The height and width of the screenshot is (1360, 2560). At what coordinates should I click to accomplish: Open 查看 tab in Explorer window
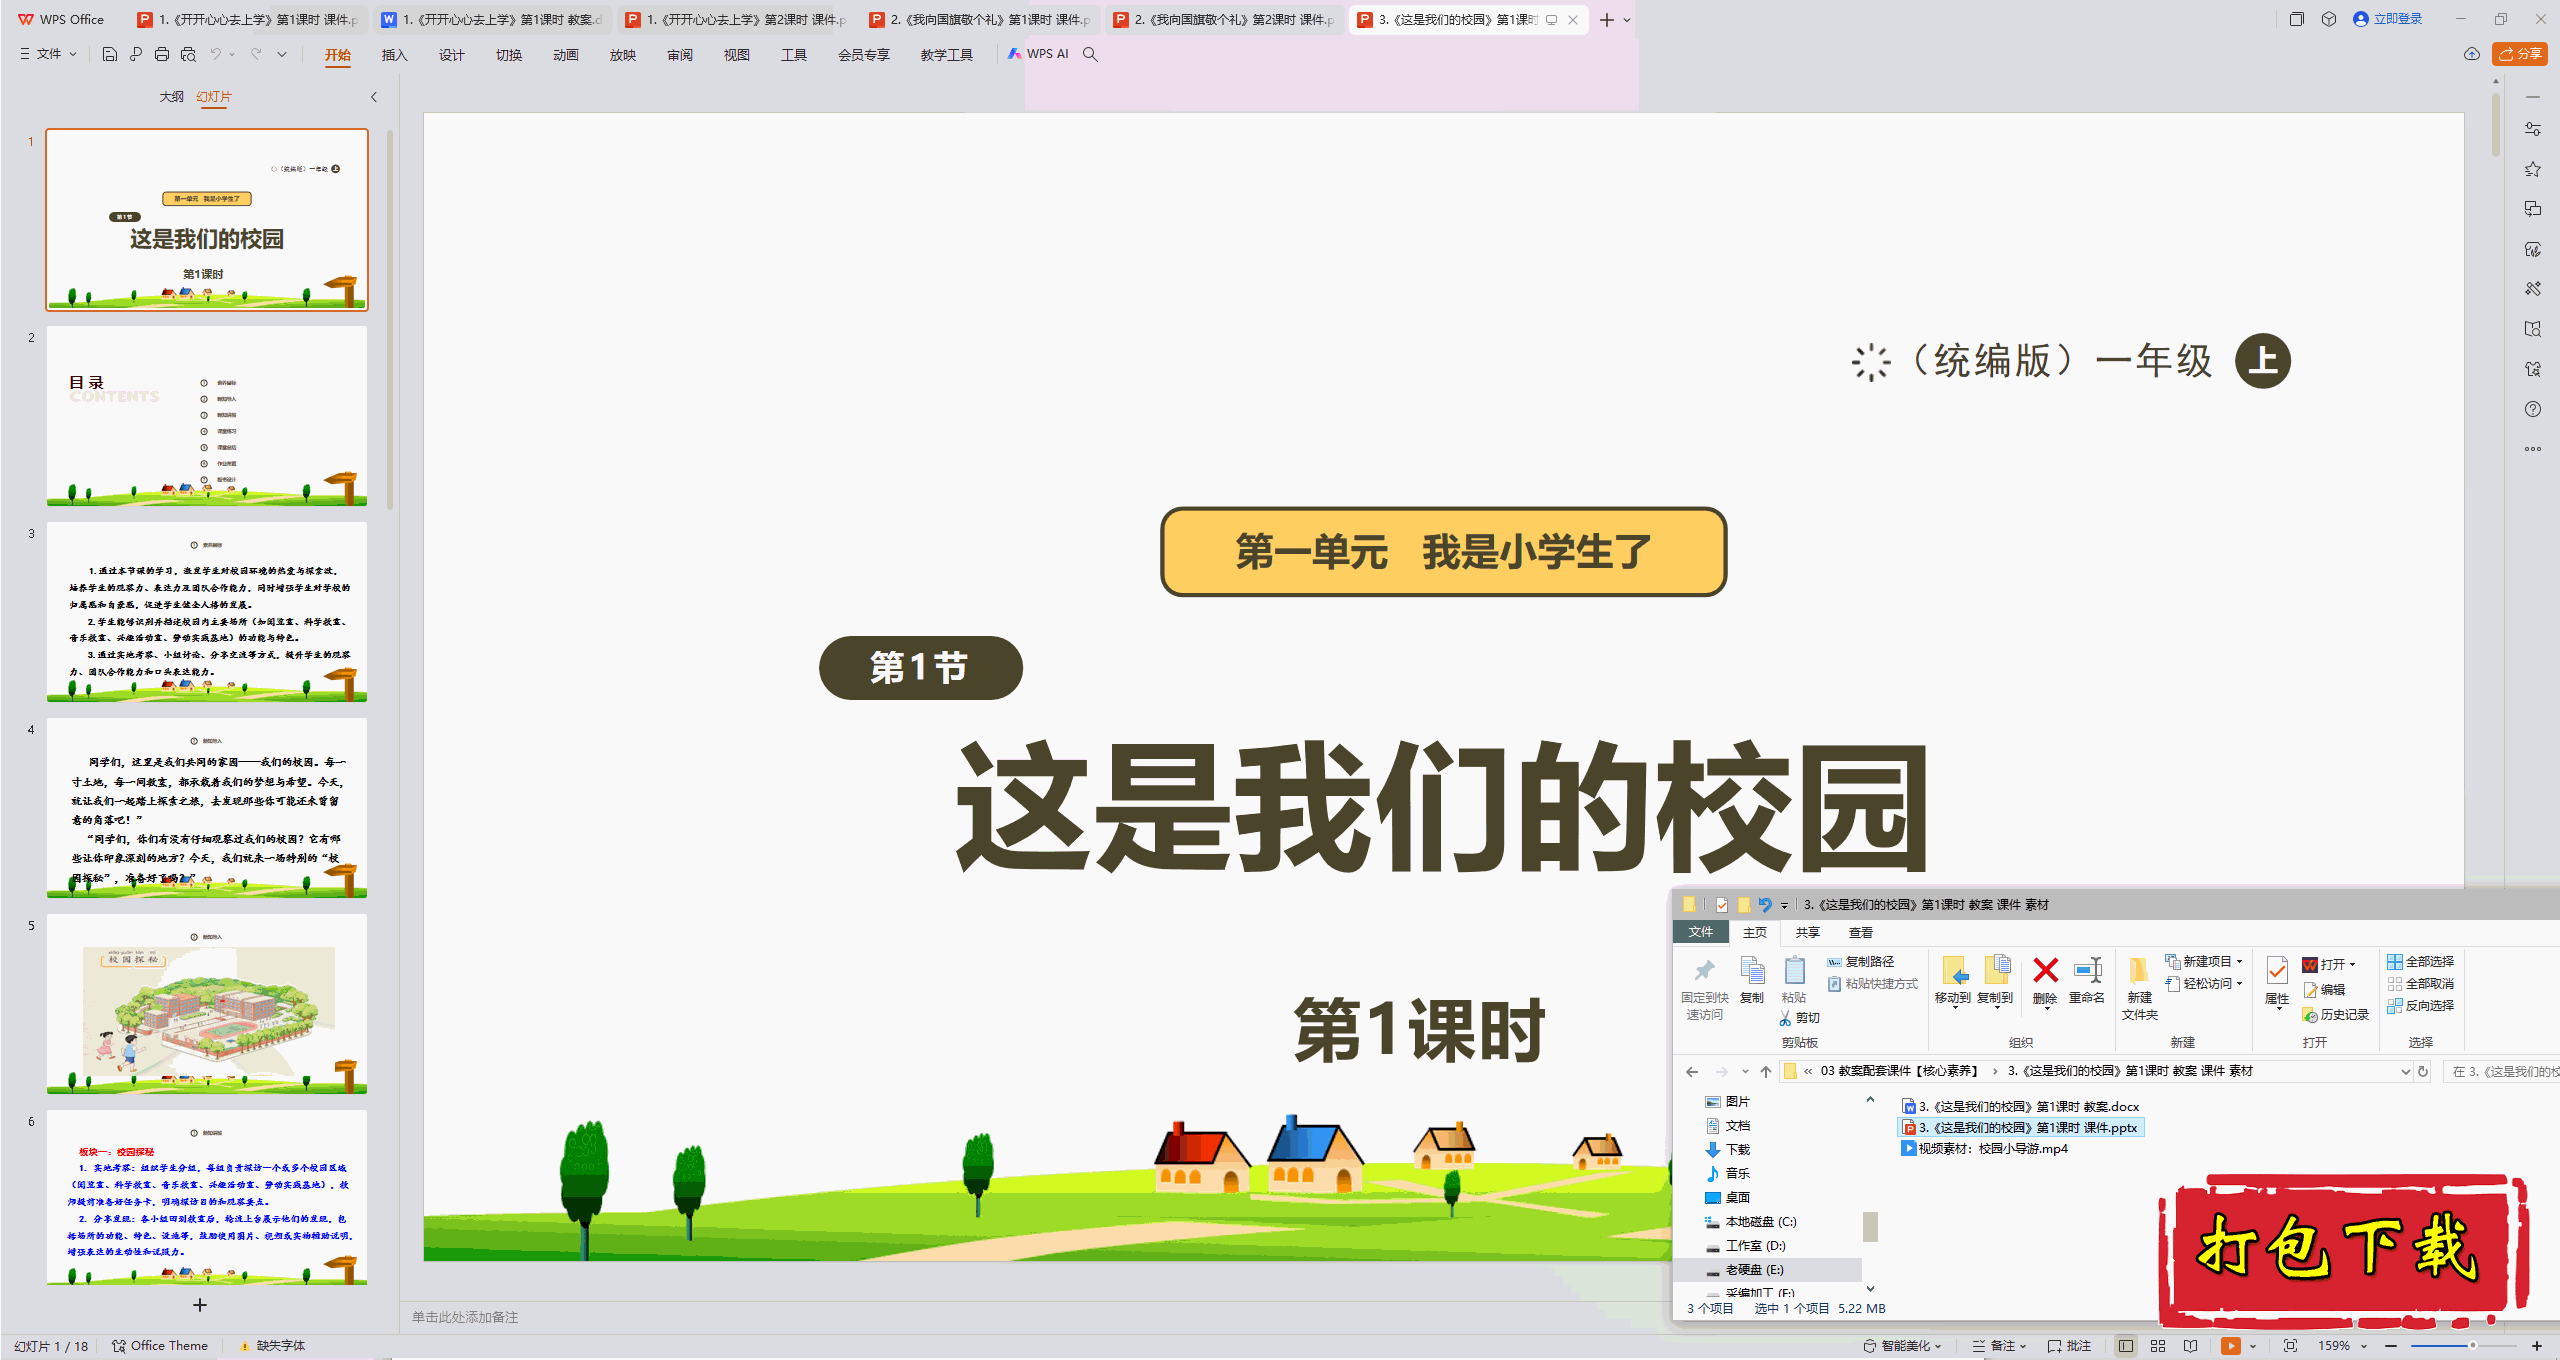1861,933
